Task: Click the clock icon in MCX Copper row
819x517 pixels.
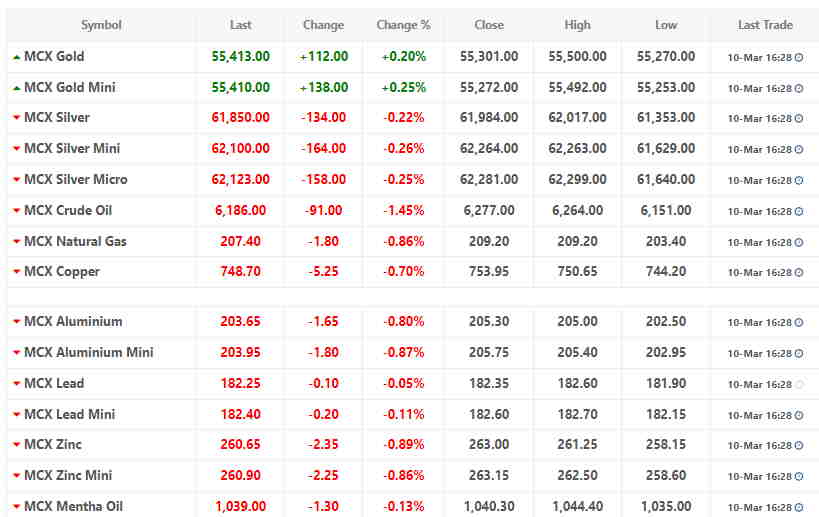Action: point(799,273)
